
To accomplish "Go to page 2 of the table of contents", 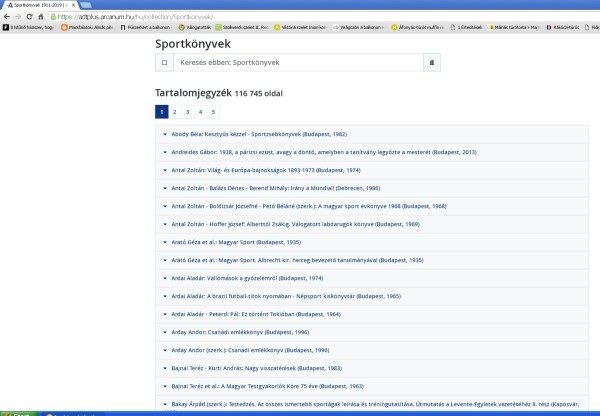I will tap(175, 112).
